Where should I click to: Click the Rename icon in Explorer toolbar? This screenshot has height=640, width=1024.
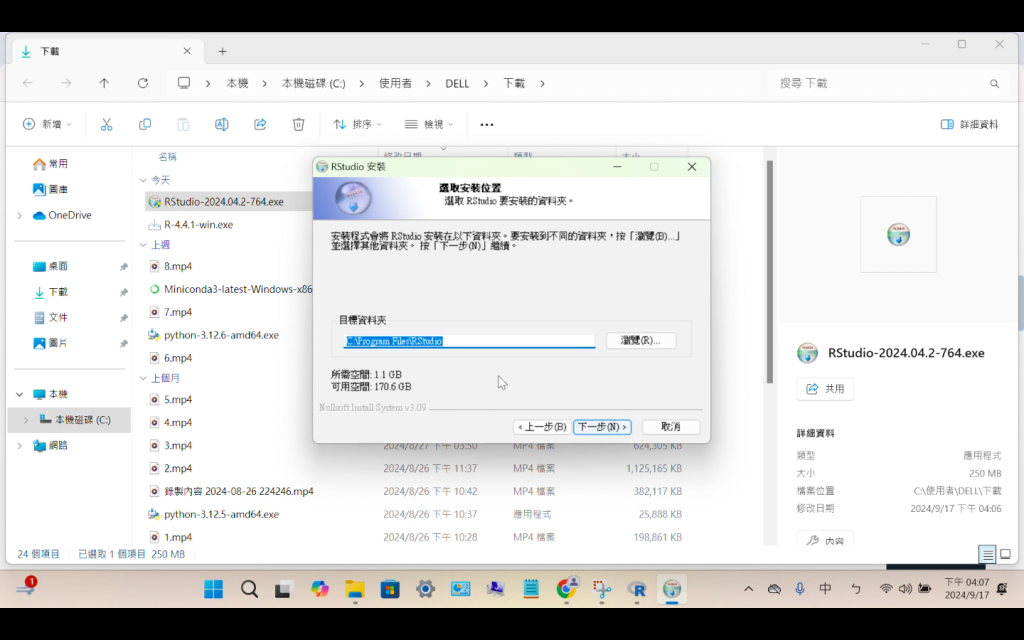pos(221,124)
